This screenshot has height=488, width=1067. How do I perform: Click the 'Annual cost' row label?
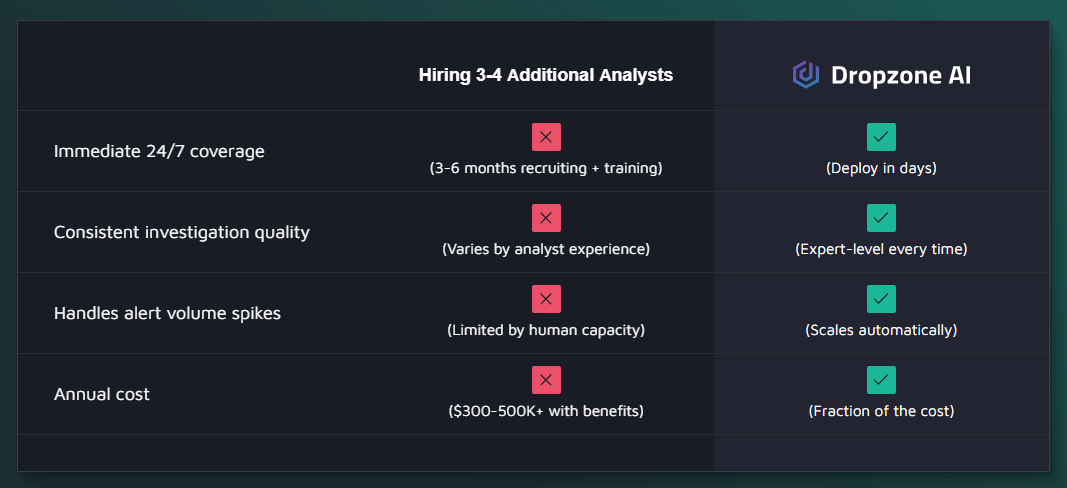(x=101, y=394)
